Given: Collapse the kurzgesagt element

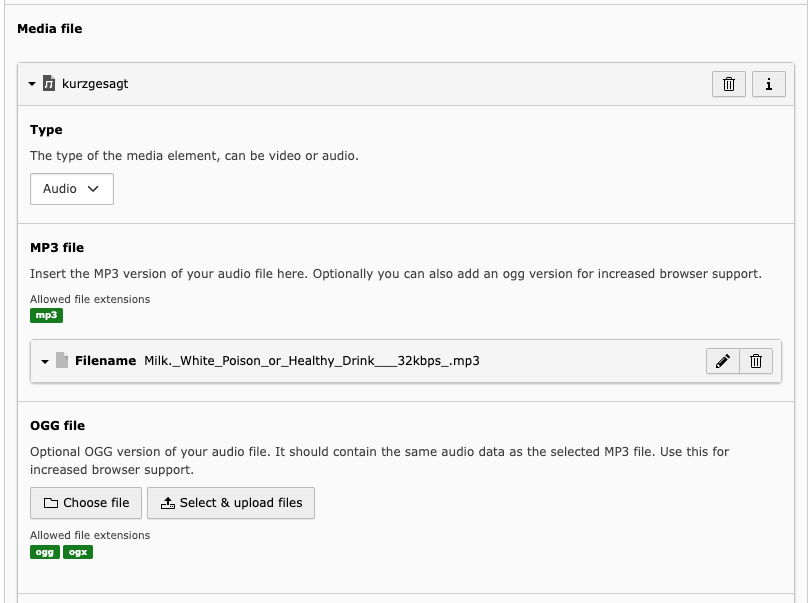Looking at the screenshot, I should click(32, 83).
